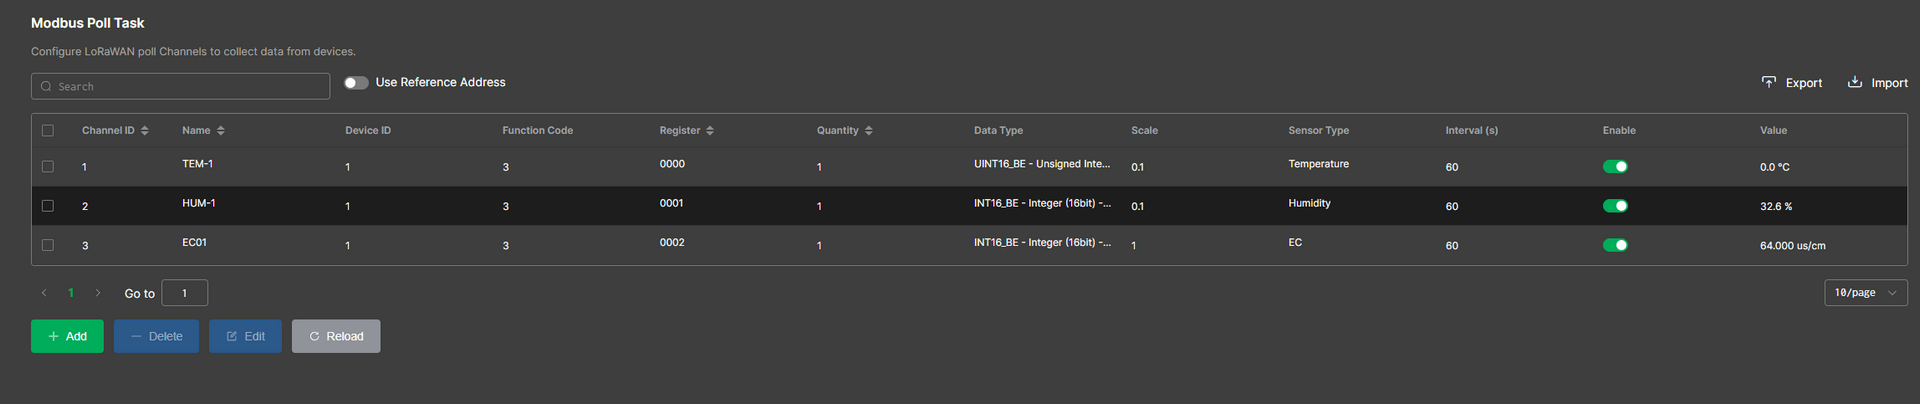Select the TEM-1 row checkbox
This screenshot has width=1920, height=404.
coord(48,167)
